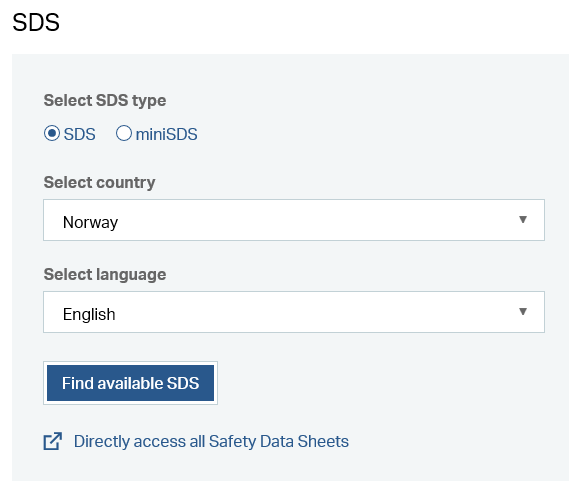Choose the SDS label text next to radio
Screen dimensions: 569x481
click(x=79, y=134)
